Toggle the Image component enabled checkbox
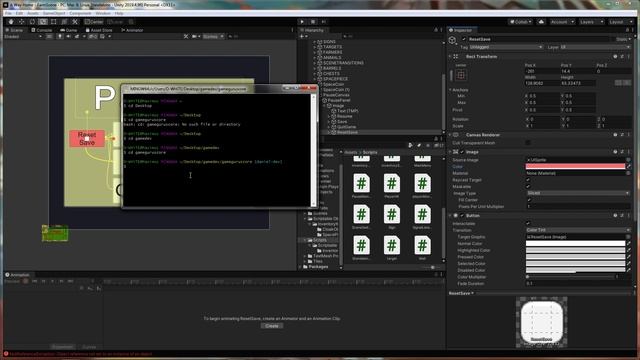Image resolution: width=640 pixels, height=360 pixels. pyautogui.click(x=462, y=152)
